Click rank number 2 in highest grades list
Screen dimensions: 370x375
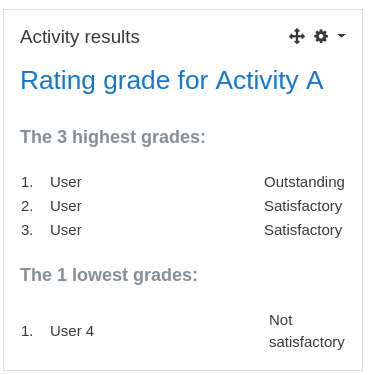[x=27, y=206]
